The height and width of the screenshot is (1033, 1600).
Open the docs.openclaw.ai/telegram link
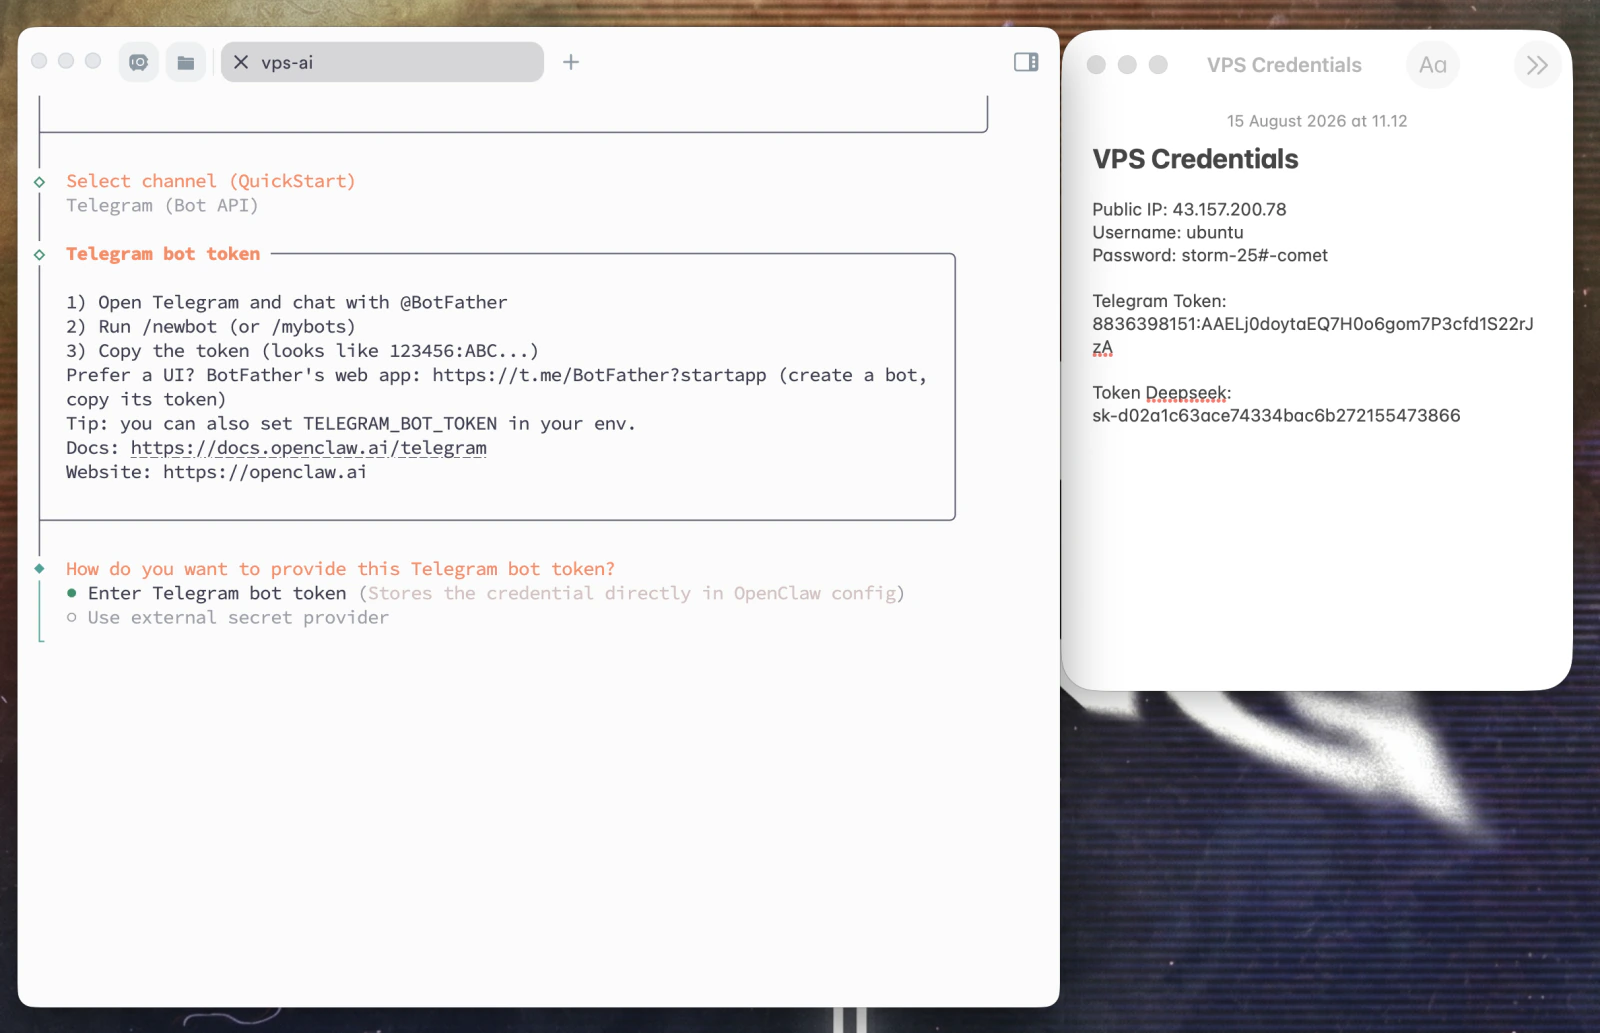308,448
